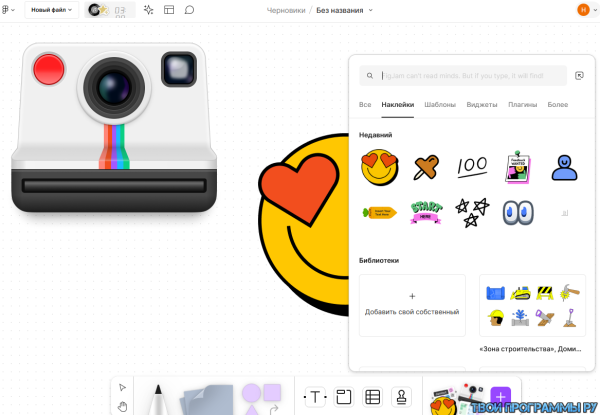
Task: Pick the three stars sticker
Action: tap(472, 212)
